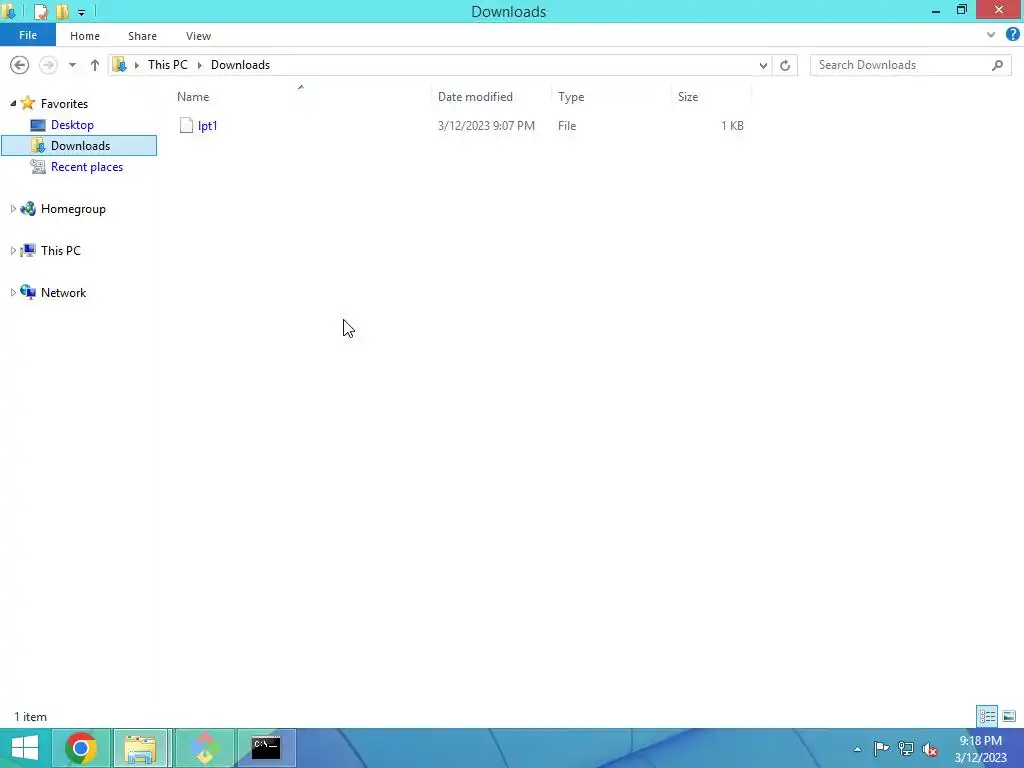The height and width of the screenshot is (768, 1024).
Task: Click the Desktop icon in Favorites
Action: click(x=38, y=125)
